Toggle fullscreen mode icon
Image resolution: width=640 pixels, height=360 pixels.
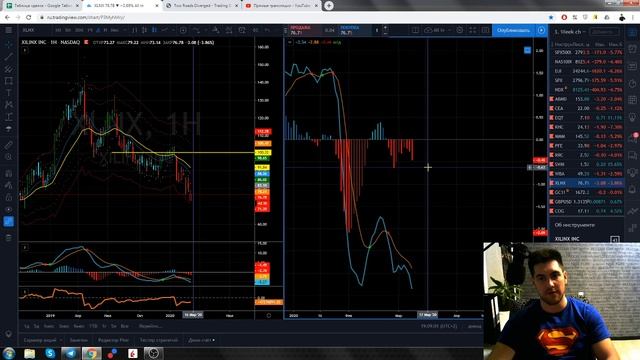(473, 30)
